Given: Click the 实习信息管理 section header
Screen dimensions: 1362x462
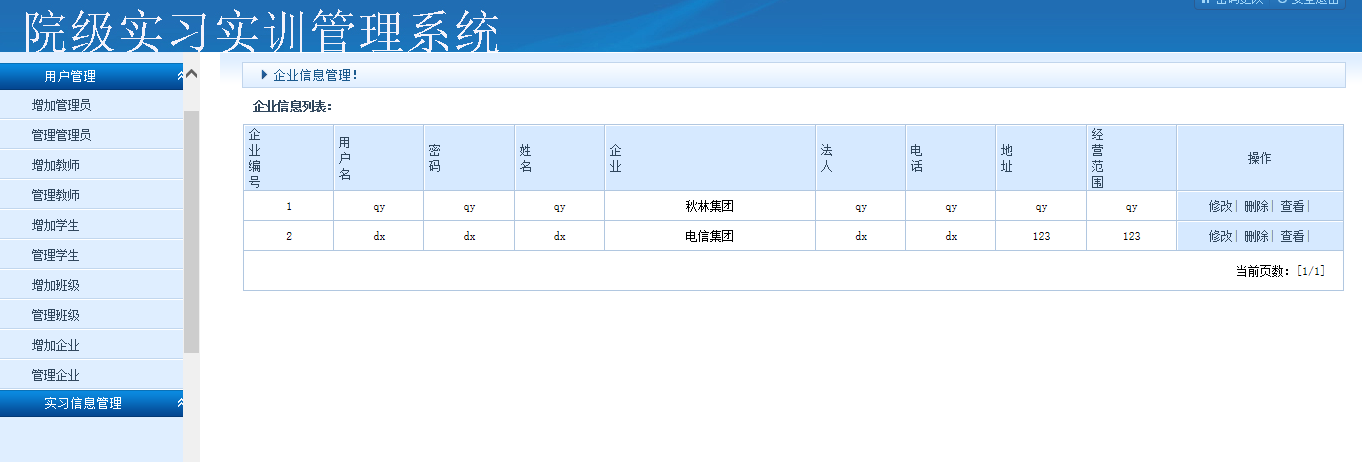Looking at the screenshot, I should (92, 403).
